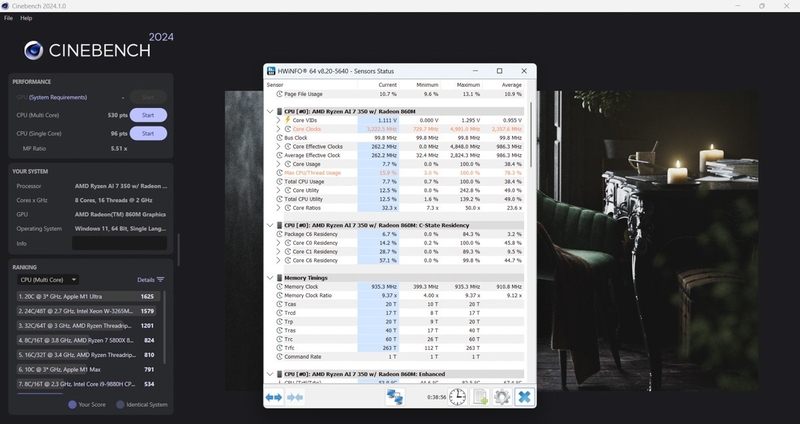Select ranking entry Intel Core i9-9880H
The image size is (800, 424).
click(x=88, y=384)
